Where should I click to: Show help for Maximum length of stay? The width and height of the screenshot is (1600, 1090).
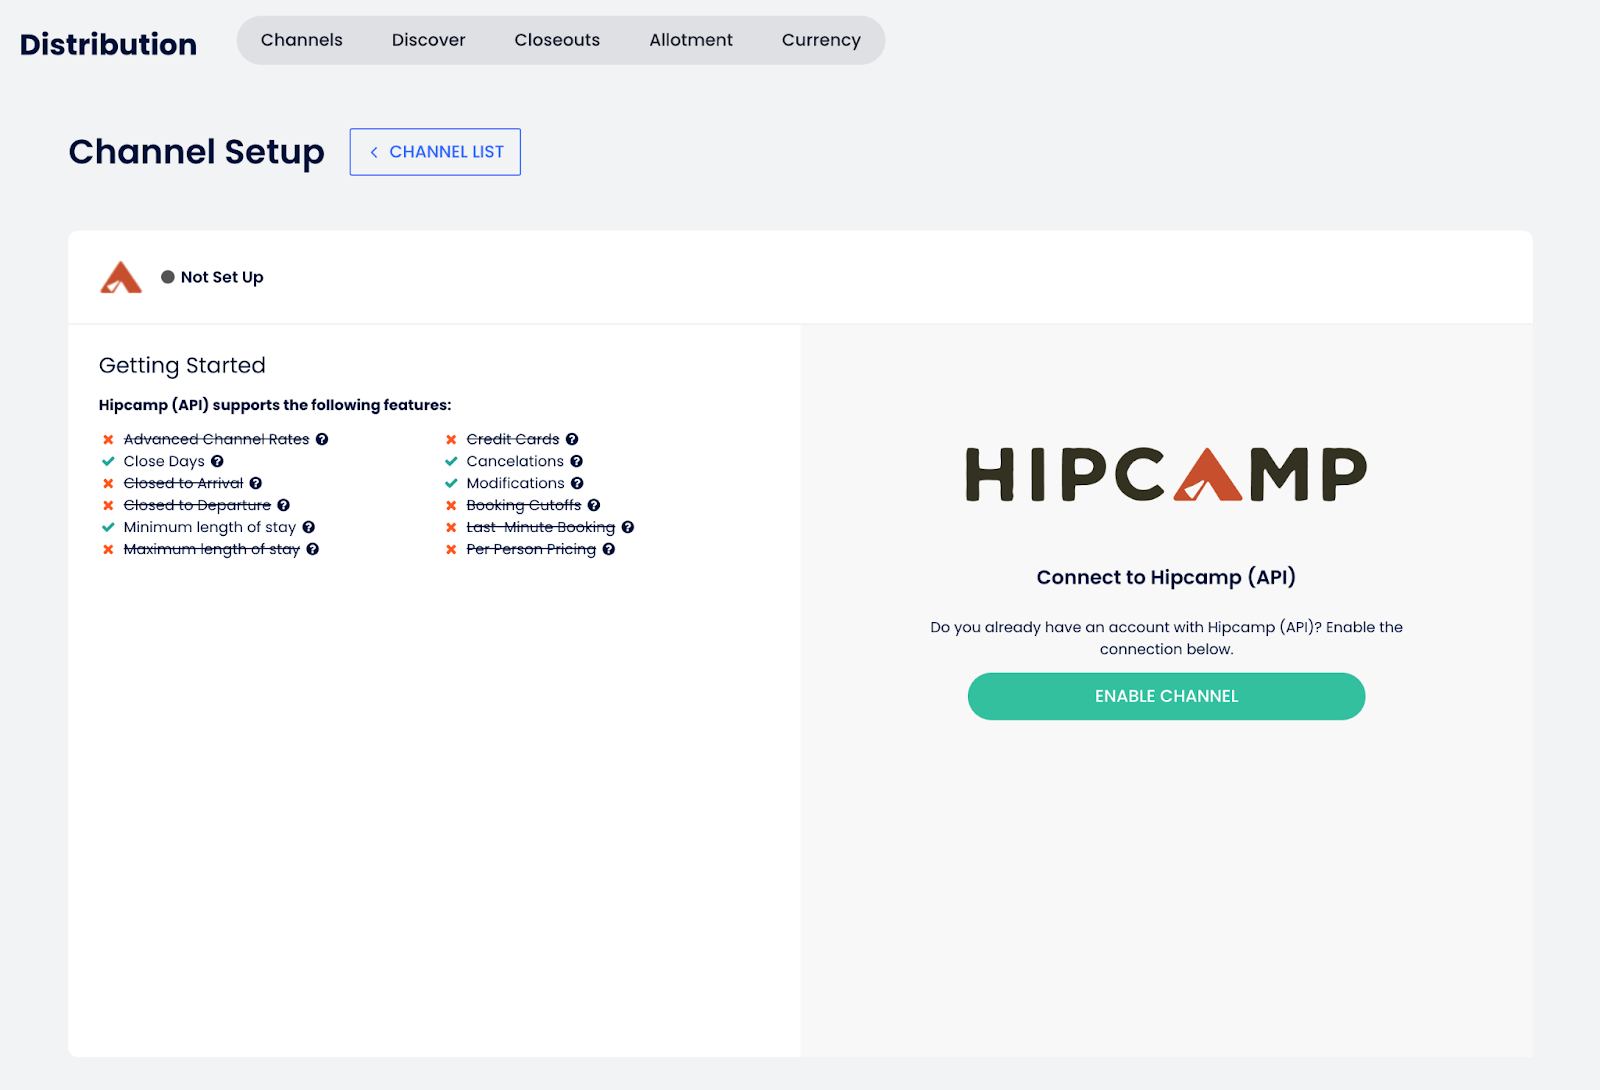pos(313,549)
